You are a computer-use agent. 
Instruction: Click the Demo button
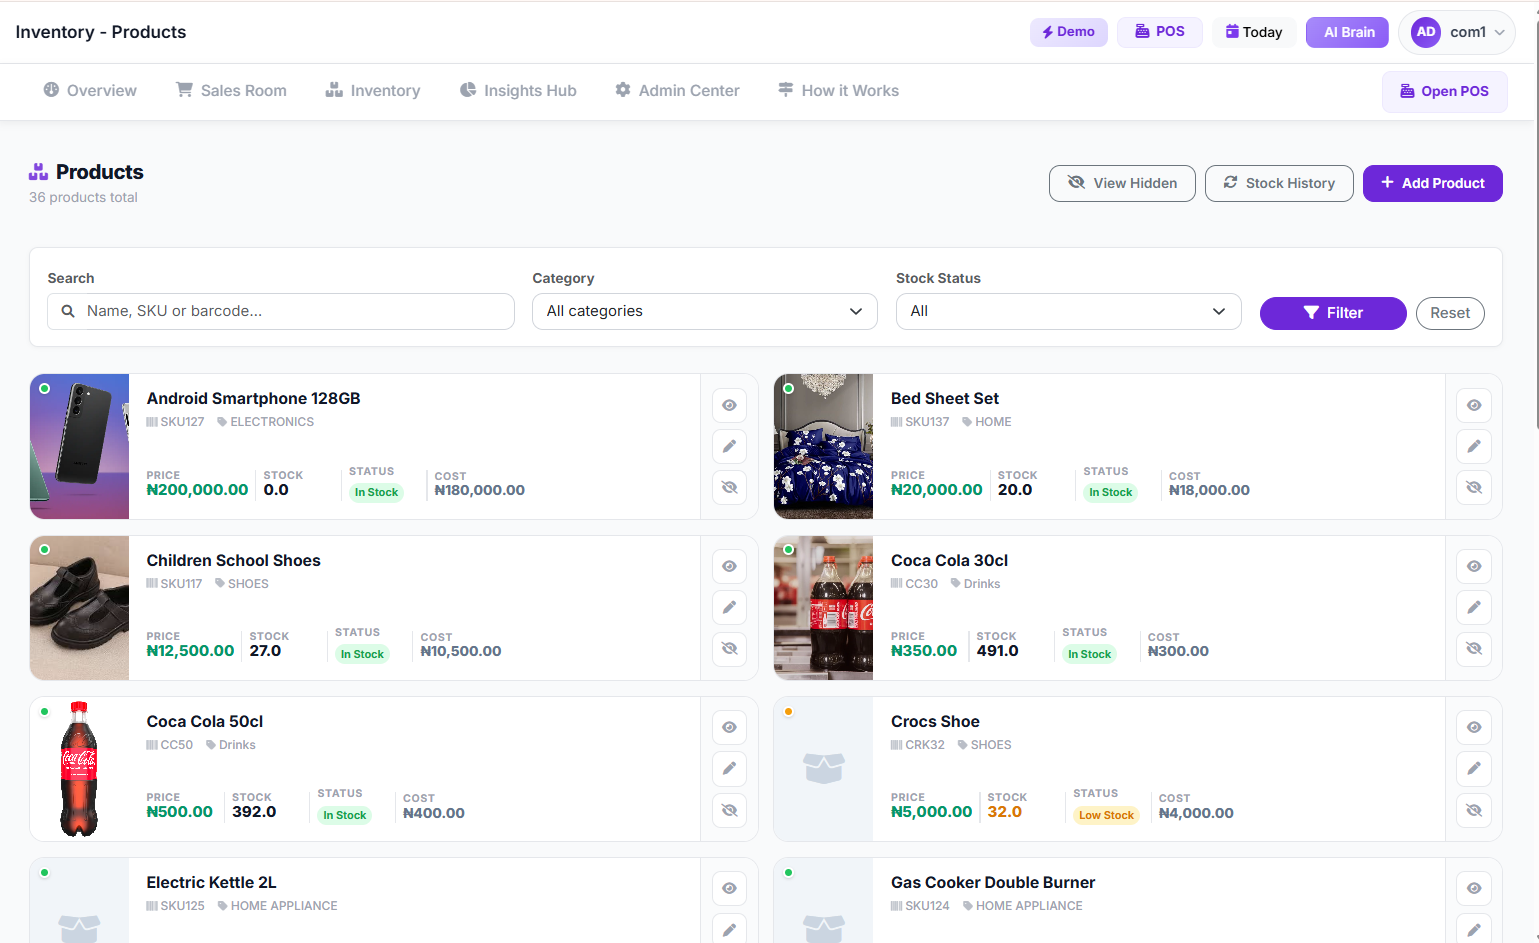(x=1068, y=32)
